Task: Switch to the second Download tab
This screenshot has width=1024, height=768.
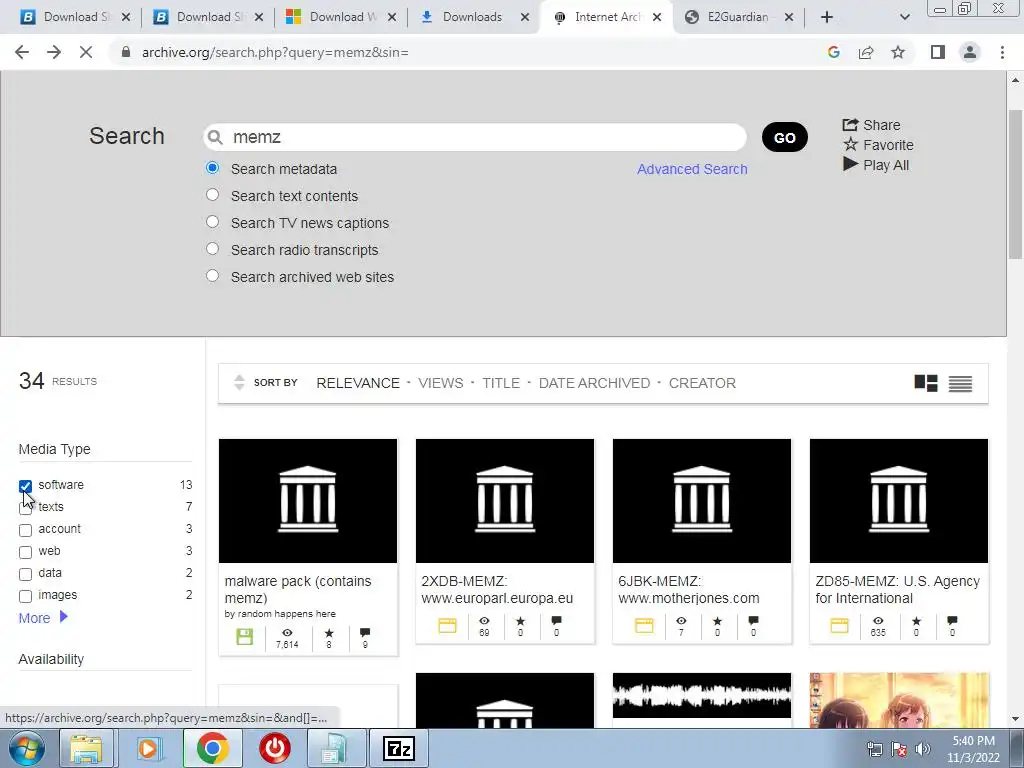Action: click(x=207, y=17)
